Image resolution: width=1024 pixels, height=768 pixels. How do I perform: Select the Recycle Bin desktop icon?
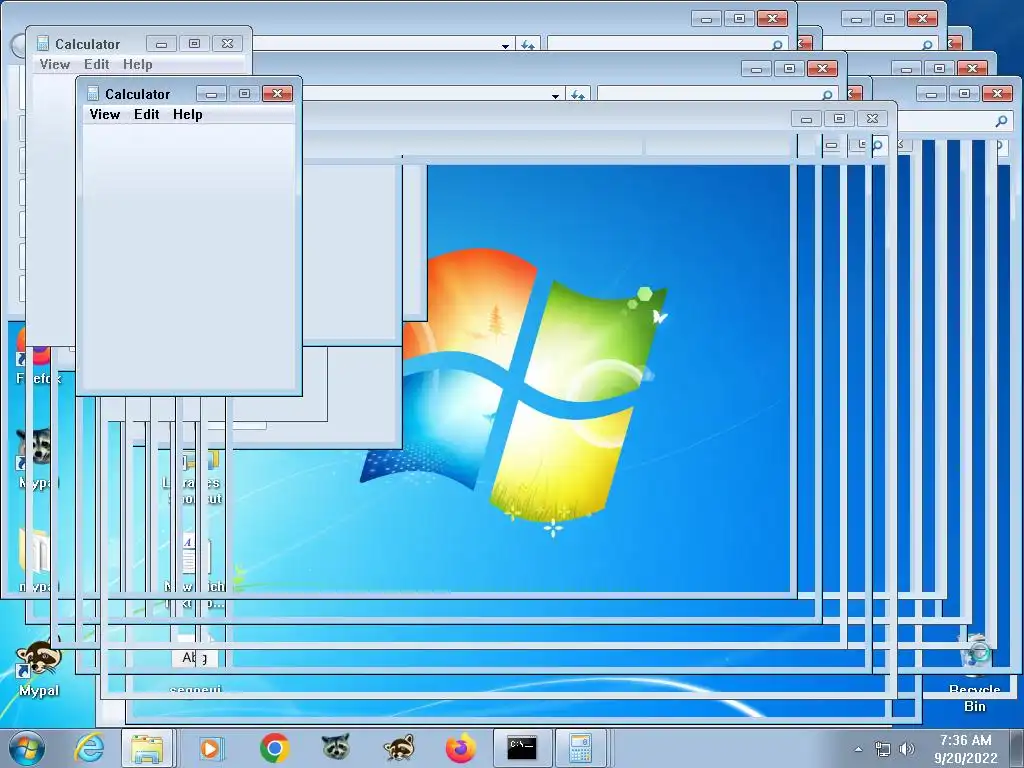tap(975, 673)
